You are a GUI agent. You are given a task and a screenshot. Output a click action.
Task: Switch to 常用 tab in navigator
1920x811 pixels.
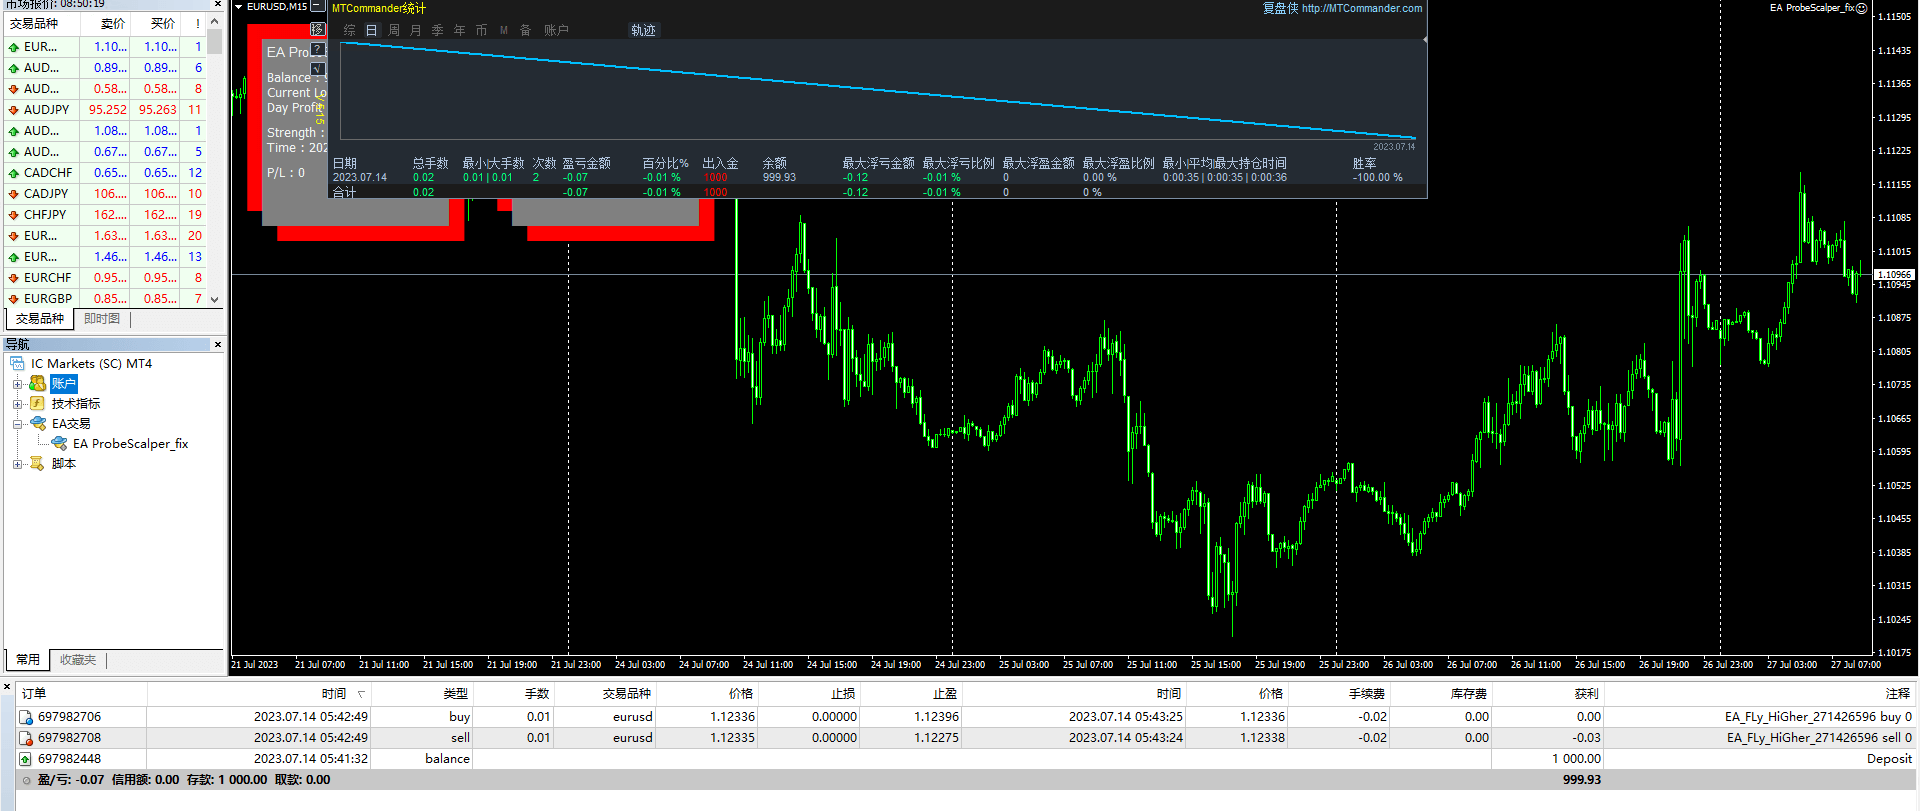tap(28, 660)
